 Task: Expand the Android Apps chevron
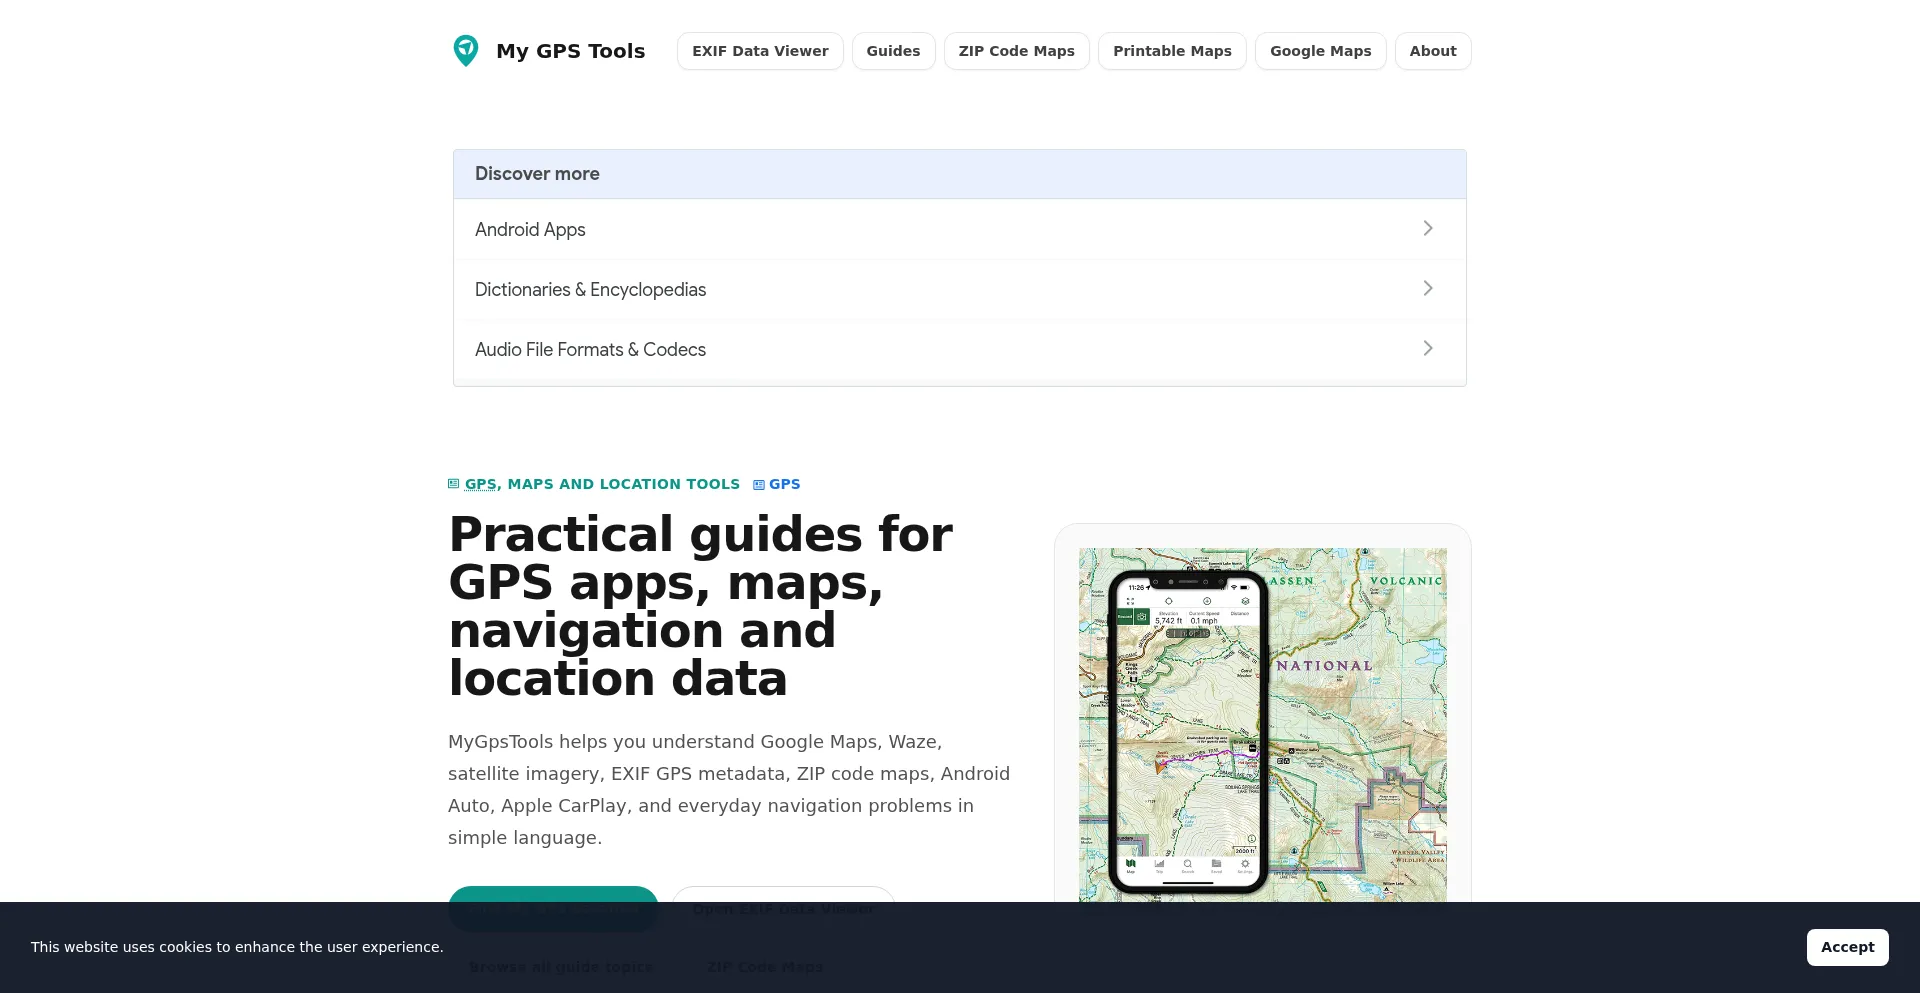coord(1428,229)
